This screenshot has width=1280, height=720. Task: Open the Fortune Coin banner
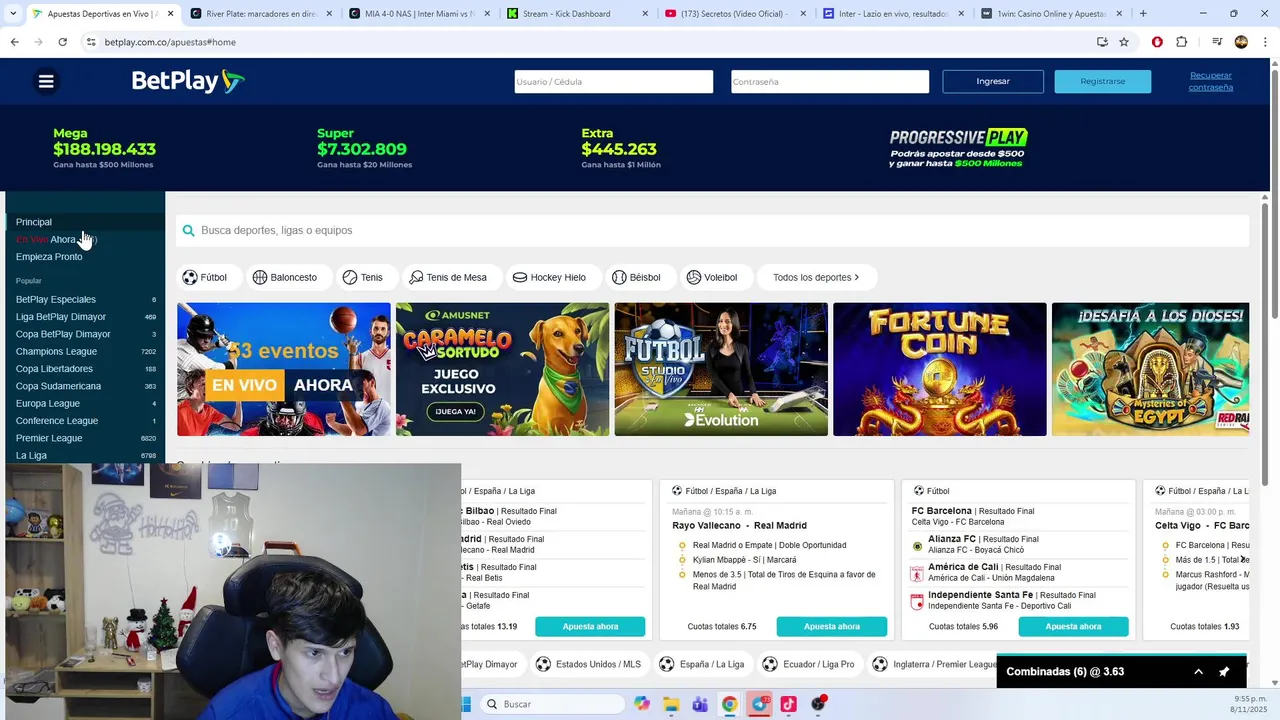[x=940, y=369]
